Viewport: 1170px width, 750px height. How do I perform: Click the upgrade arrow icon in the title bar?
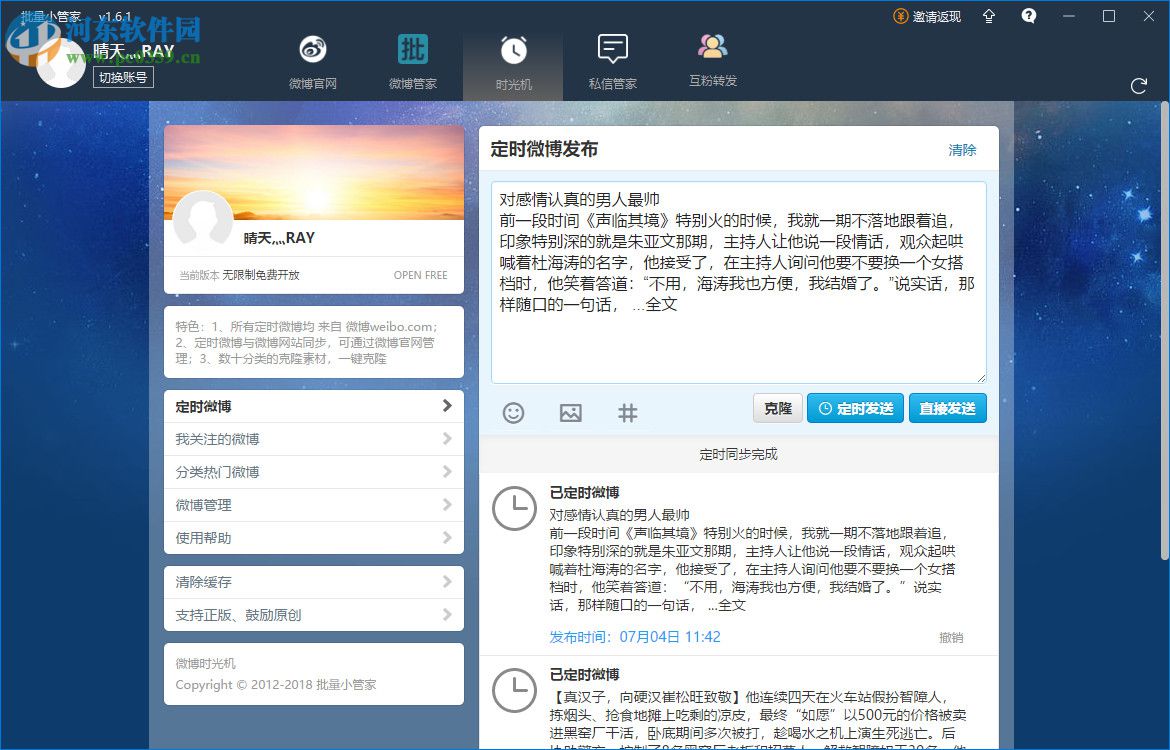[988, 16]
